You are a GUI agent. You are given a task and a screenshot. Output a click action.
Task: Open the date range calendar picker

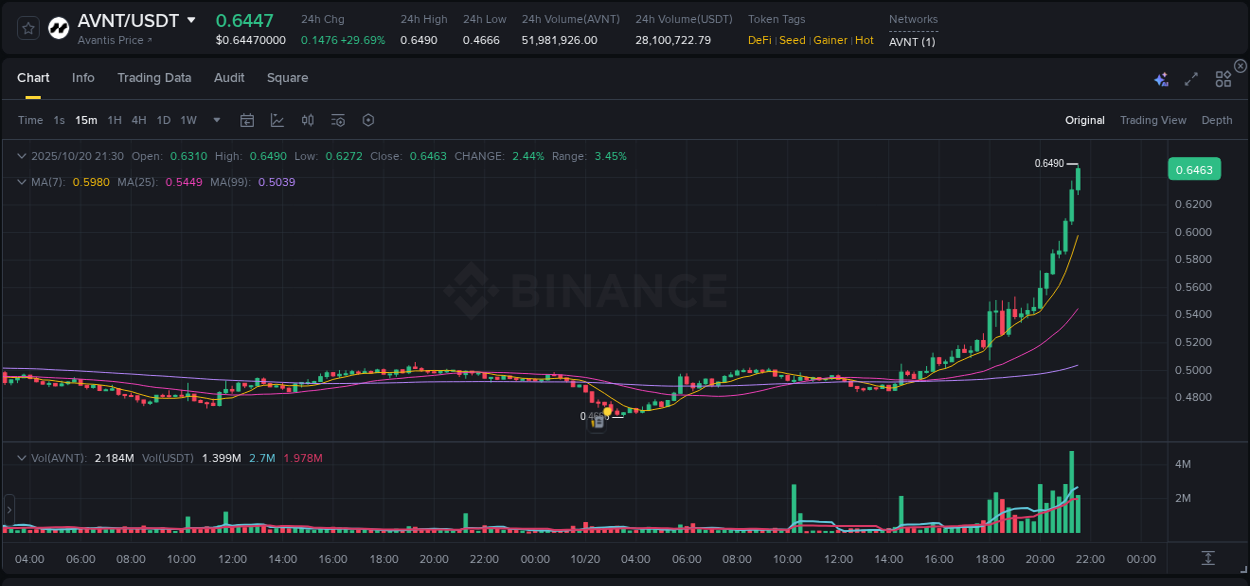[247, 119]
